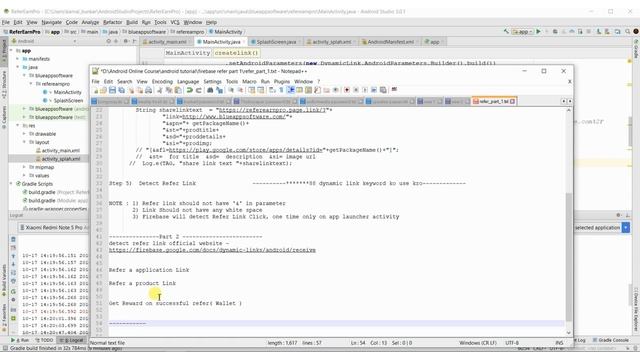Image resolution: width=640 pixels, height=360 pixels.
Task: Expand the manifests folder in project tree
Action: (18, 59)
